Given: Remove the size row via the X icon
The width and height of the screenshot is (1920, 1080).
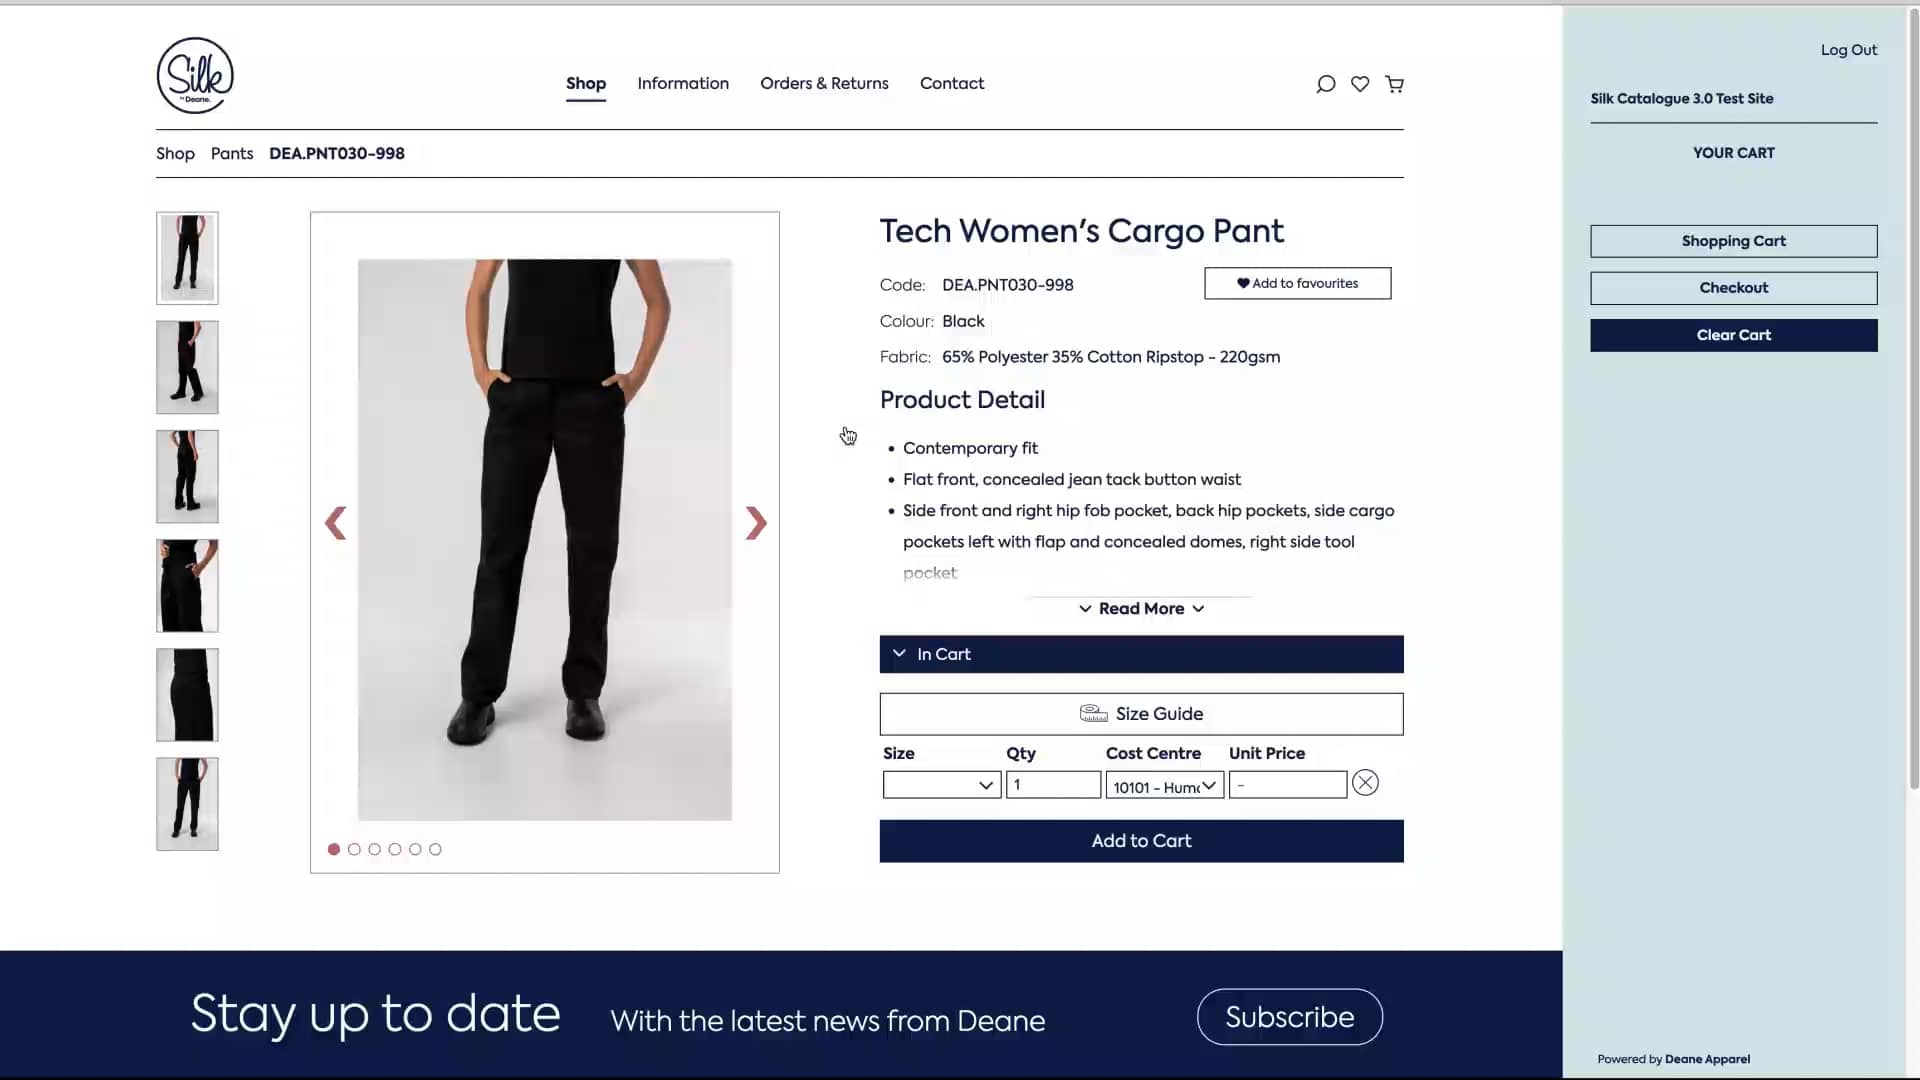Looking at the screenshot, I should 1365,783.
